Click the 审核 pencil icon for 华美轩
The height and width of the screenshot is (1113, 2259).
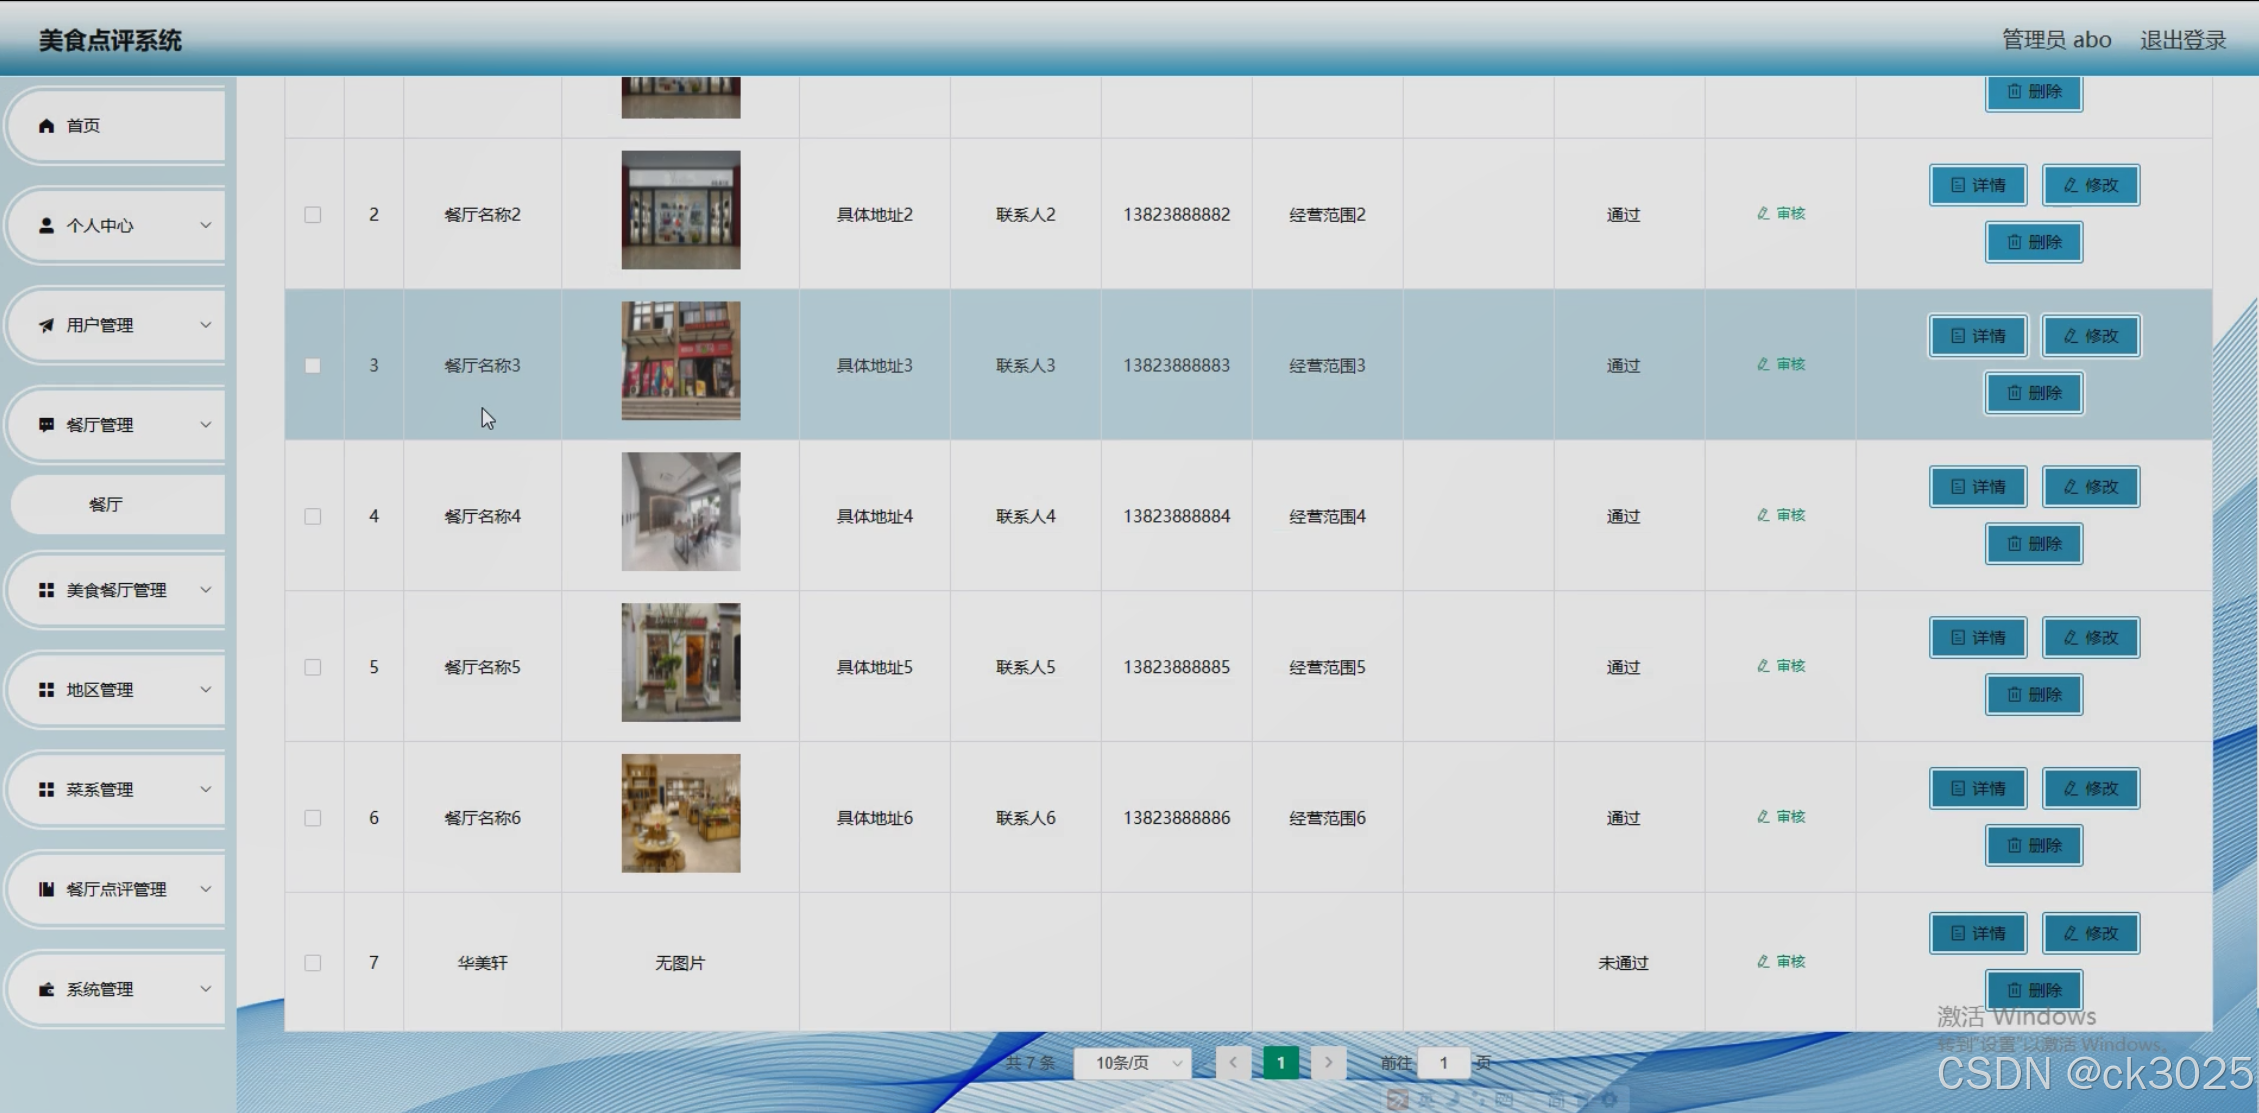(1763, 962)
